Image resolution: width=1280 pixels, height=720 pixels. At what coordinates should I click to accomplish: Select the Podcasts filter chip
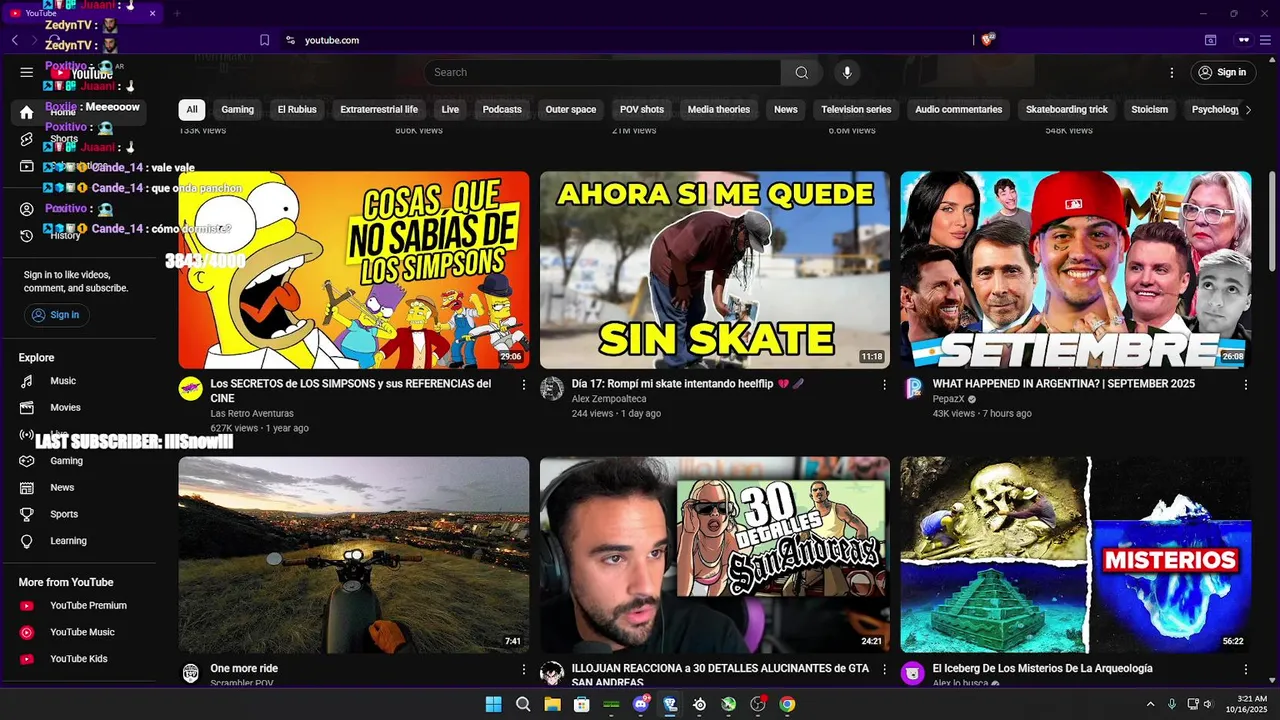pyautogui.click(x=502, y=110)
